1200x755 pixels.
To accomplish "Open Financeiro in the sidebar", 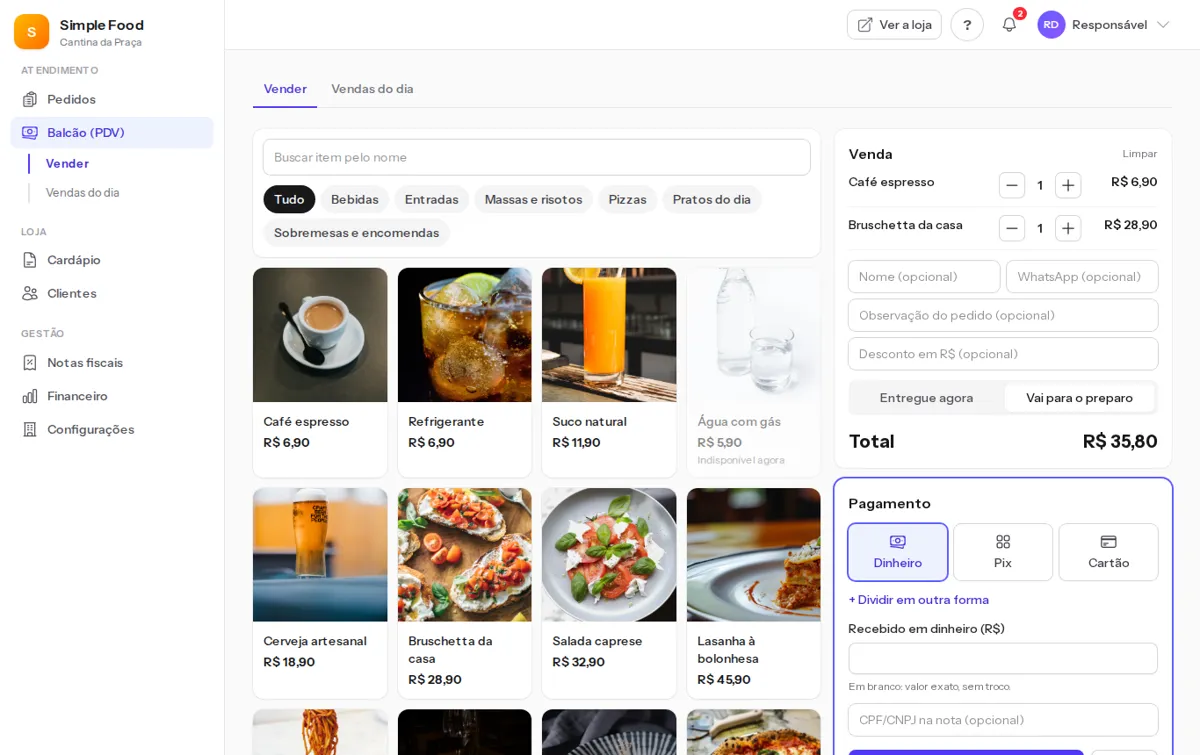I will point(112,396).
